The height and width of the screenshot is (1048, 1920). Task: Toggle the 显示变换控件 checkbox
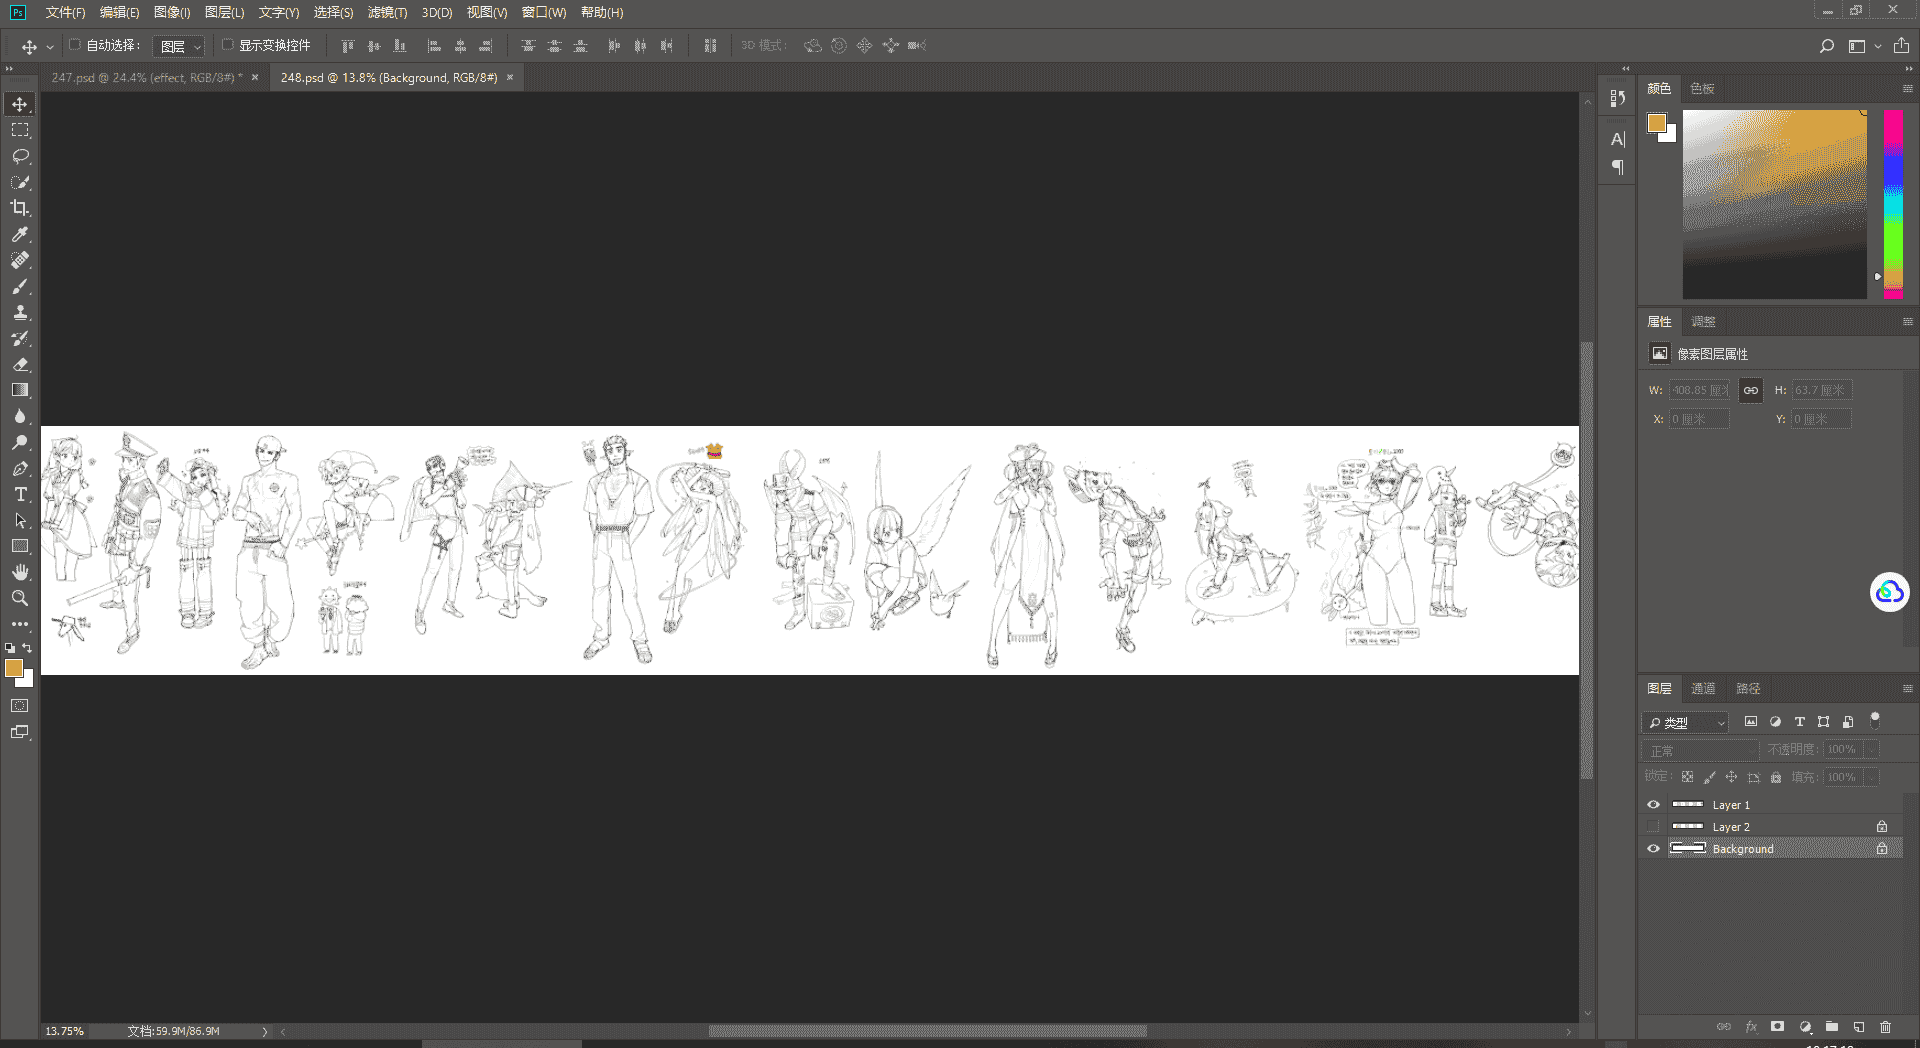227,45
